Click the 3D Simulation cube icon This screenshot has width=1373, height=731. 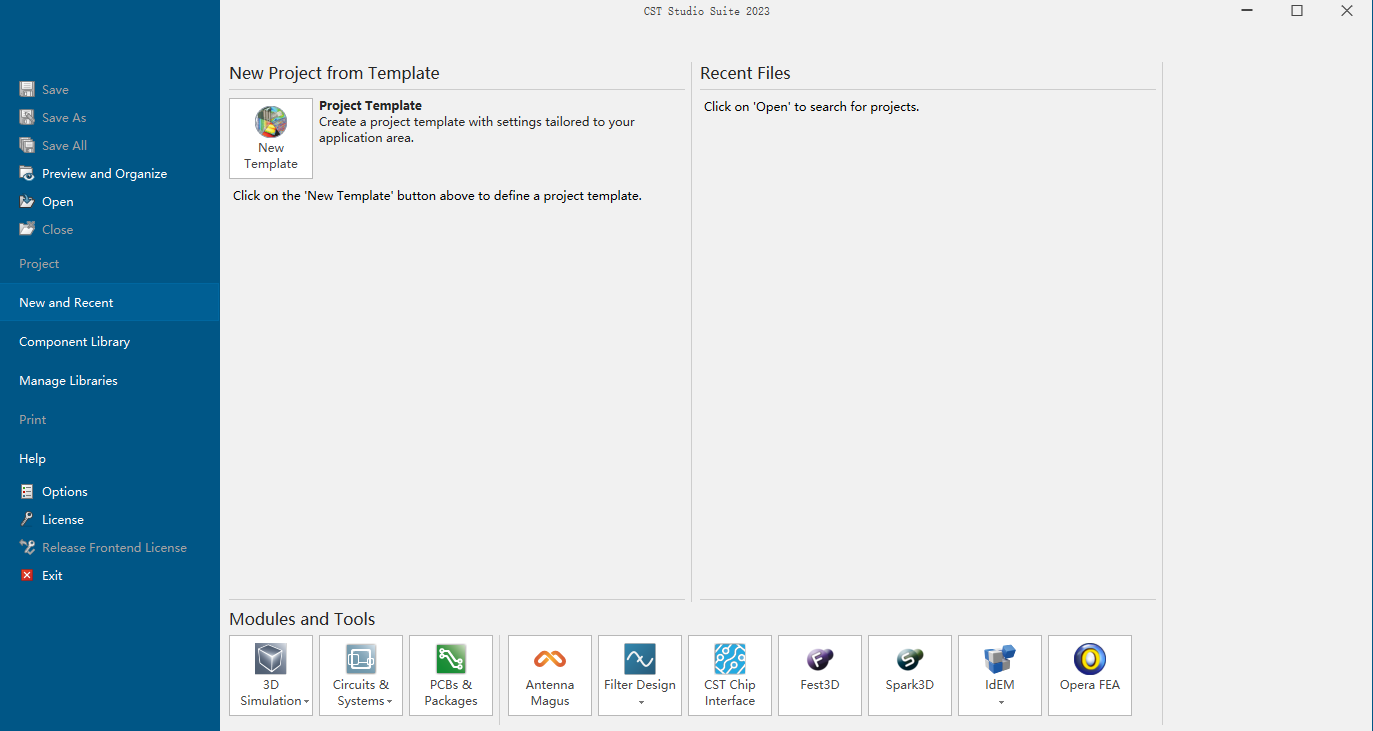[x=271, y=659]
